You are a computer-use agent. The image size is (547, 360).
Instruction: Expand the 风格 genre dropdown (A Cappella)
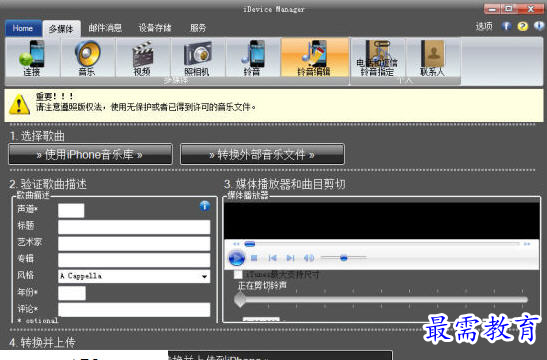tap(204, 276)
